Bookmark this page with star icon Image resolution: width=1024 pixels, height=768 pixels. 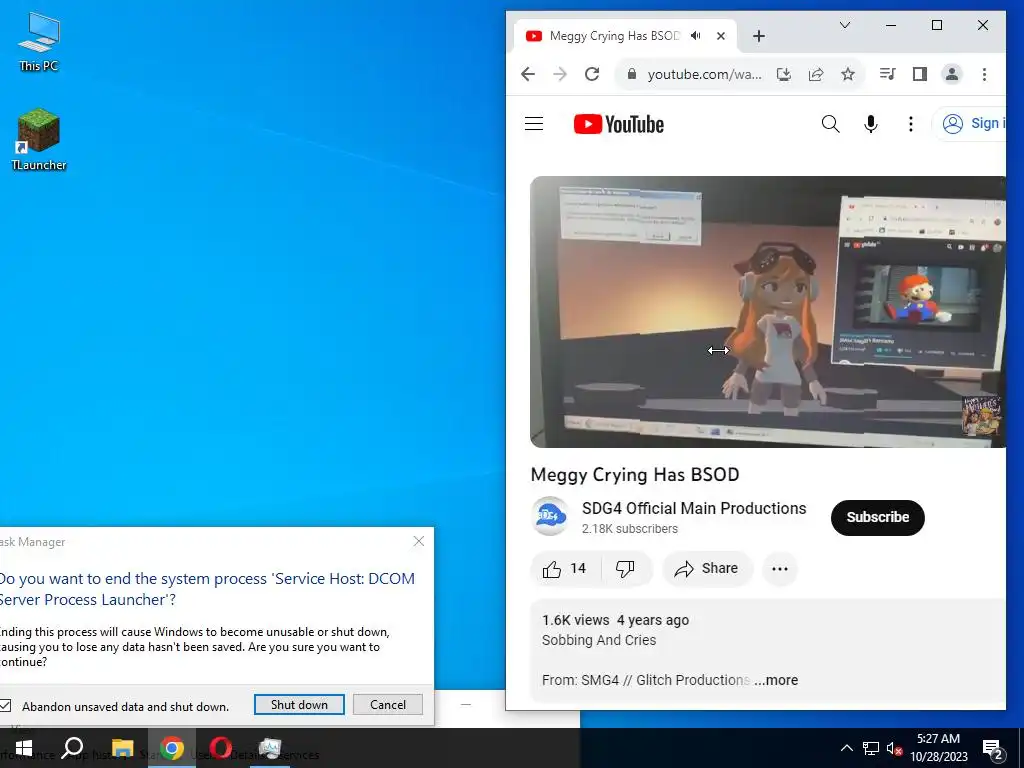point(848,74)
